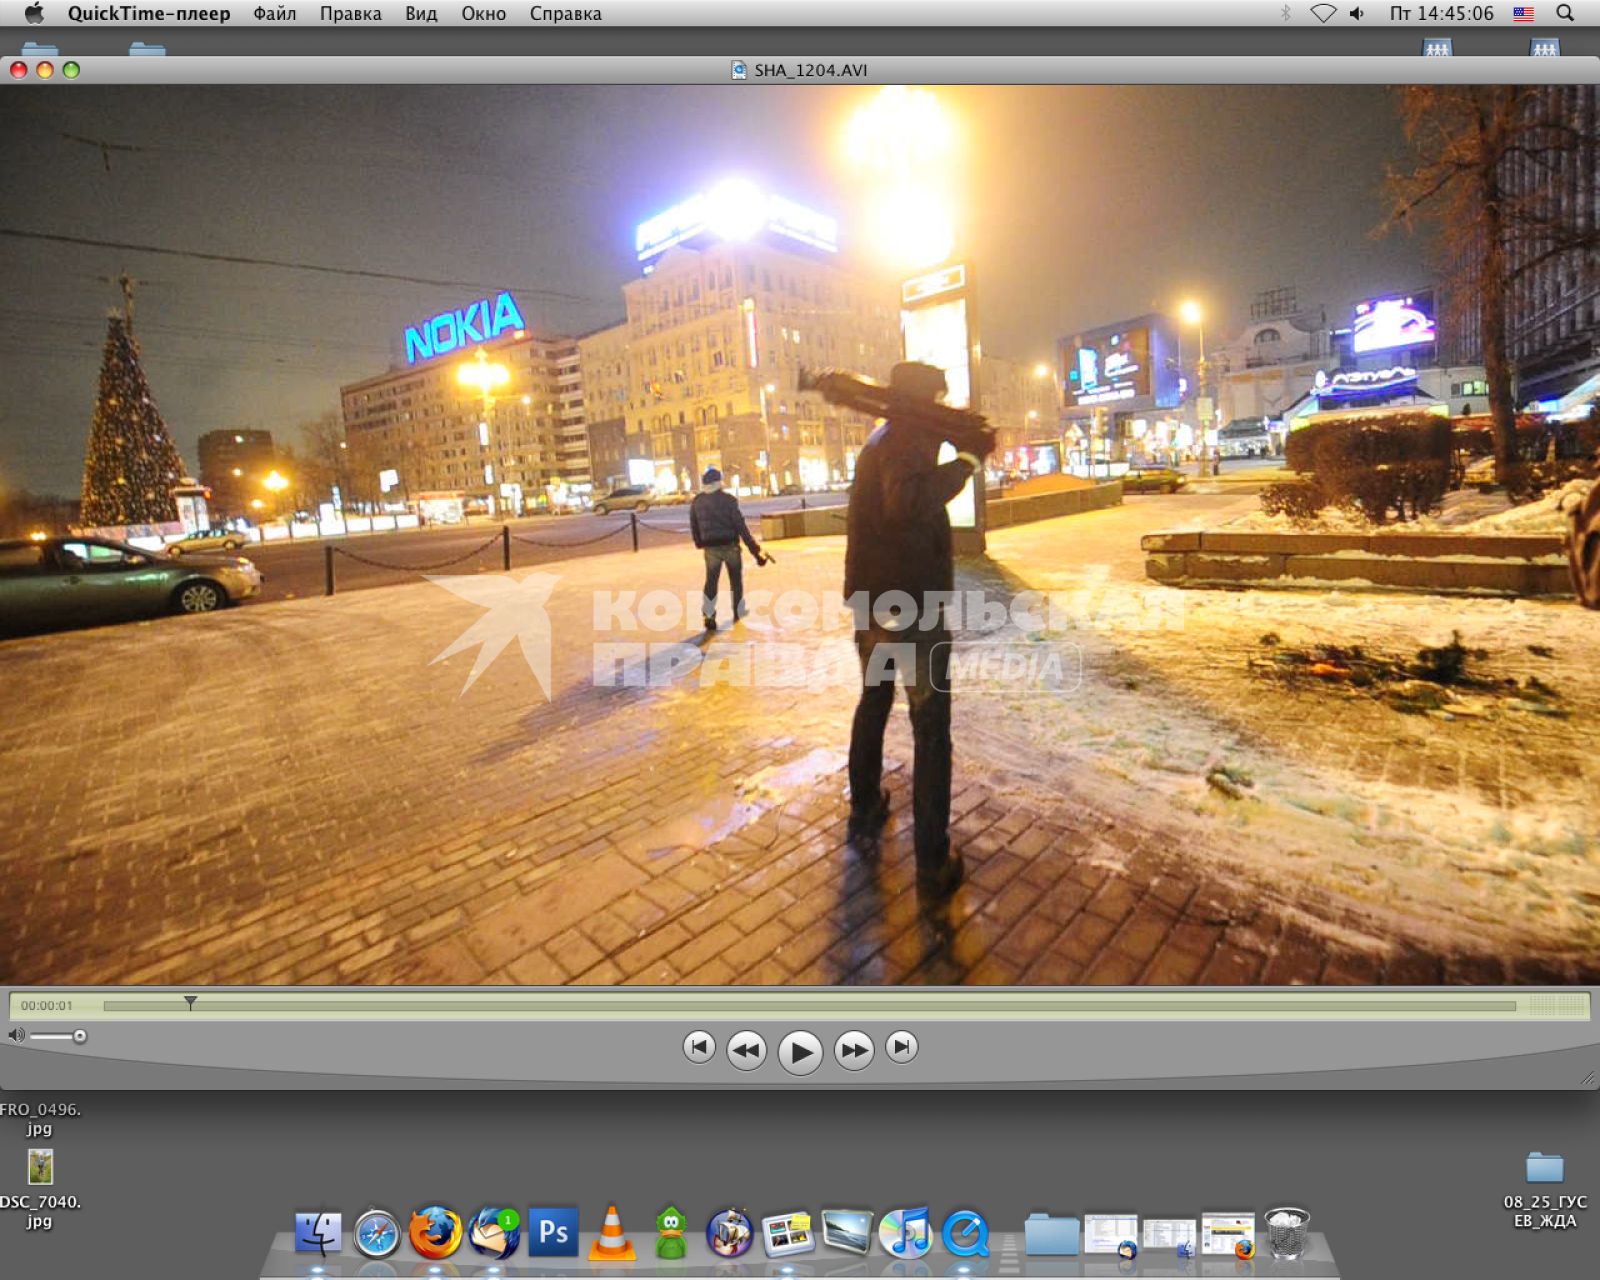Open the Apple menu
The image size is (1600, 1280).
pyautogui.click(x=34, y=13)
